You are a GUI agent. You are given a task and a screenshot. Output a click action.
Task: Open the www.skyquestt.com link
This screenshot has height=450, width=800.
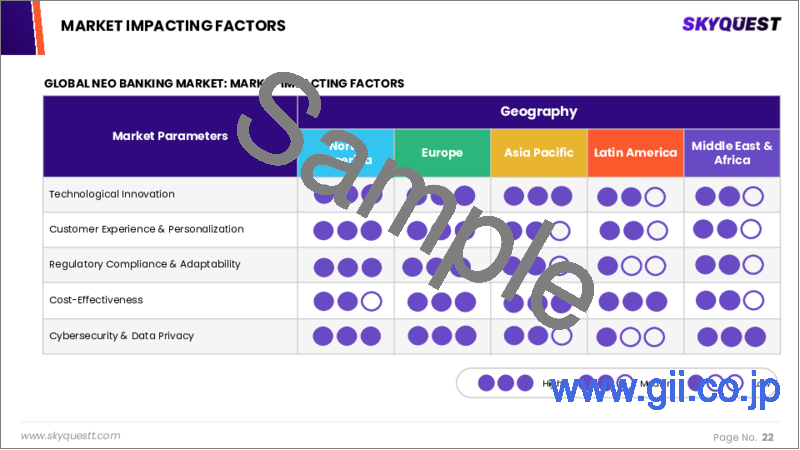tap(71, 436)
